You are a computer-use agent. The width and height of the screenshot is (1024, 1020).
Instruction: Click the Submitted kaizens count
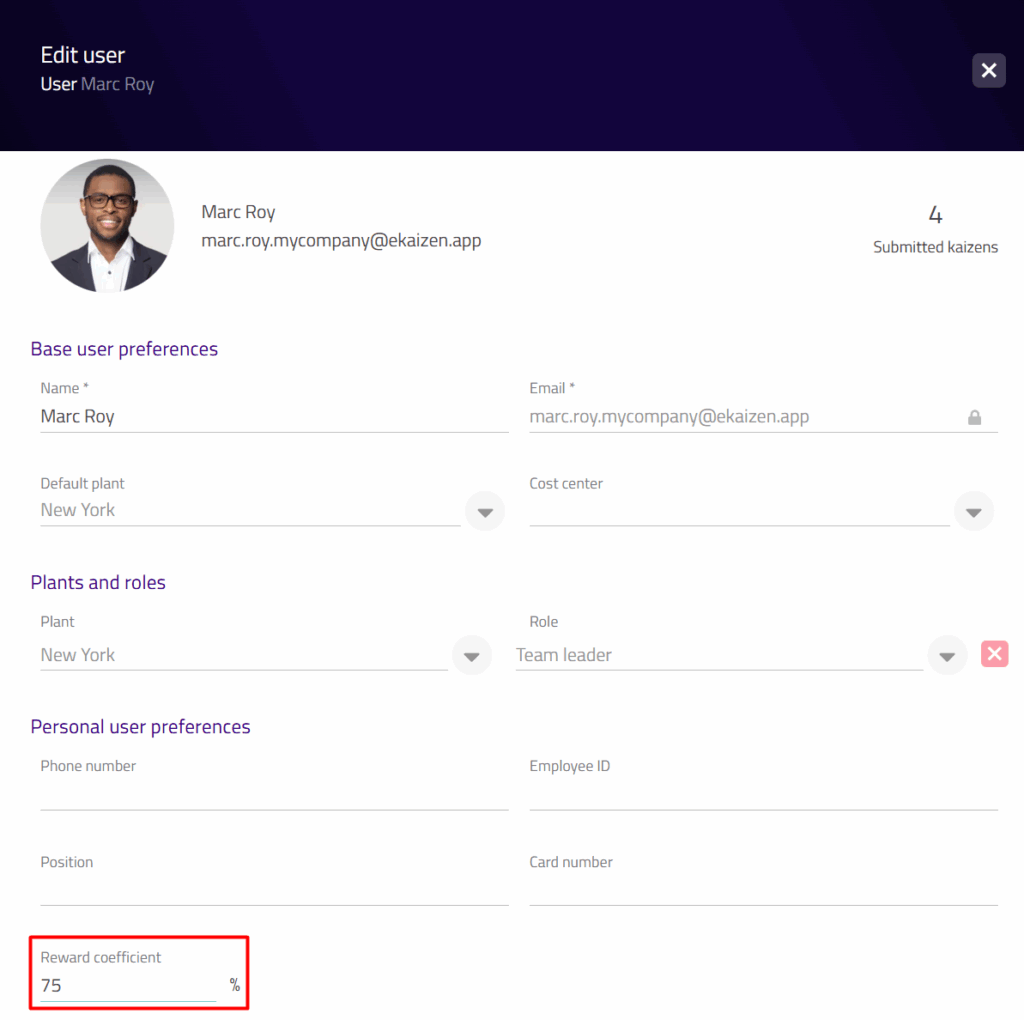point(935,215)
